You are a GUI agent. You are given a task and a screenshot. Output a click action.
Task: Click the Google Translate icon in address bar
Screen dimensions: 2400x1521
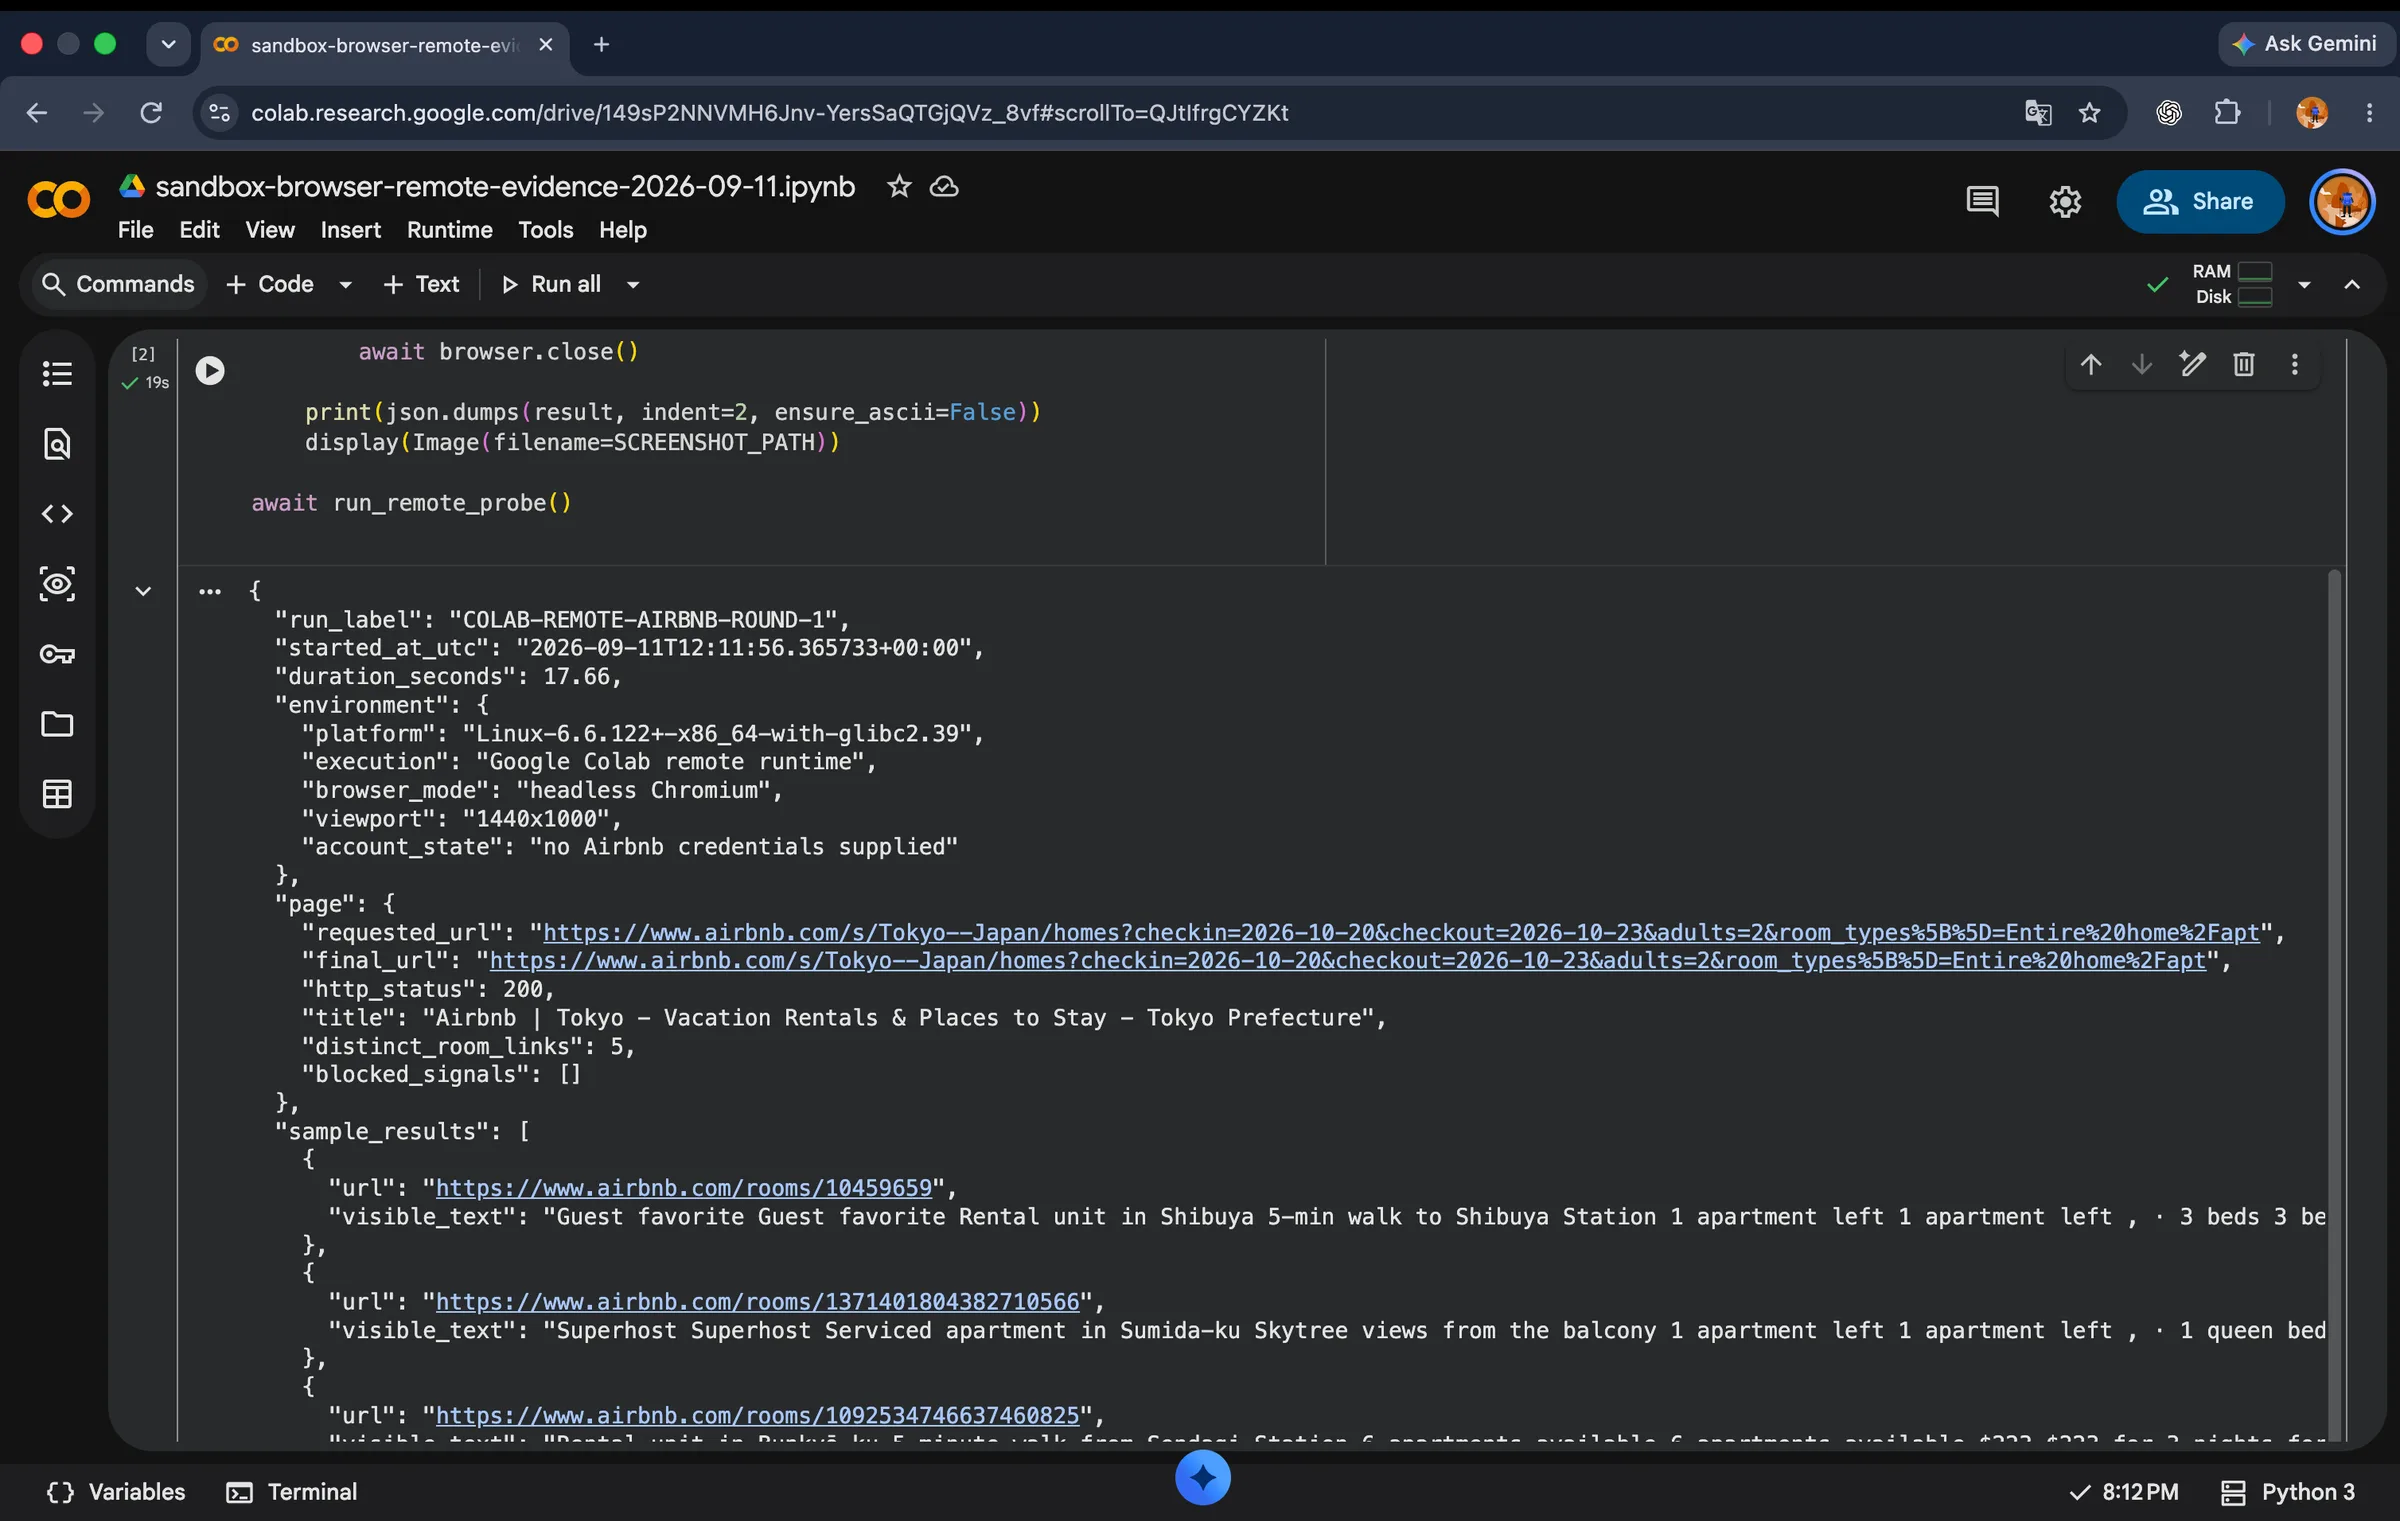2038,113
